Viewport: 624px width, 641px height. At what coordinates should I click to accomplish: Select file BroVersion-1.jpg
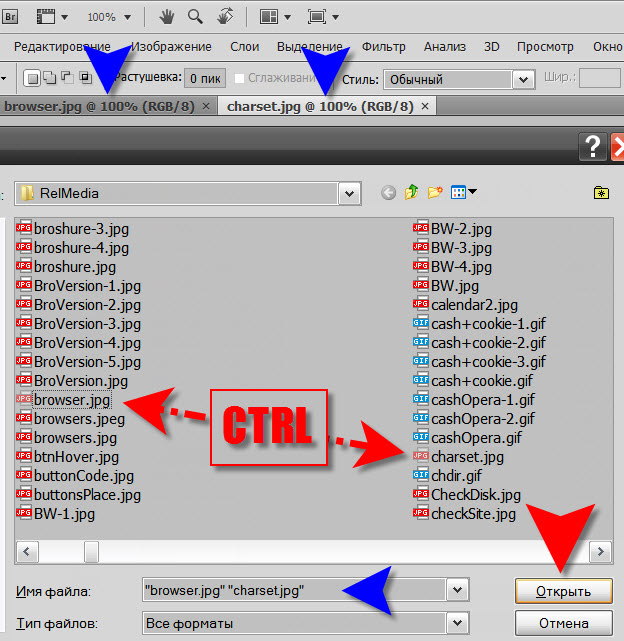click(79, 286)
